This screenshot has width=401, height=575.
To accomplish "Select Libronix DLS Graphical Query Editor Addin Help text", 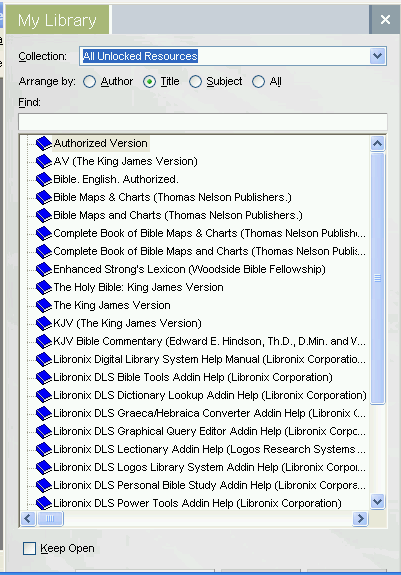I will pos(210,431).
